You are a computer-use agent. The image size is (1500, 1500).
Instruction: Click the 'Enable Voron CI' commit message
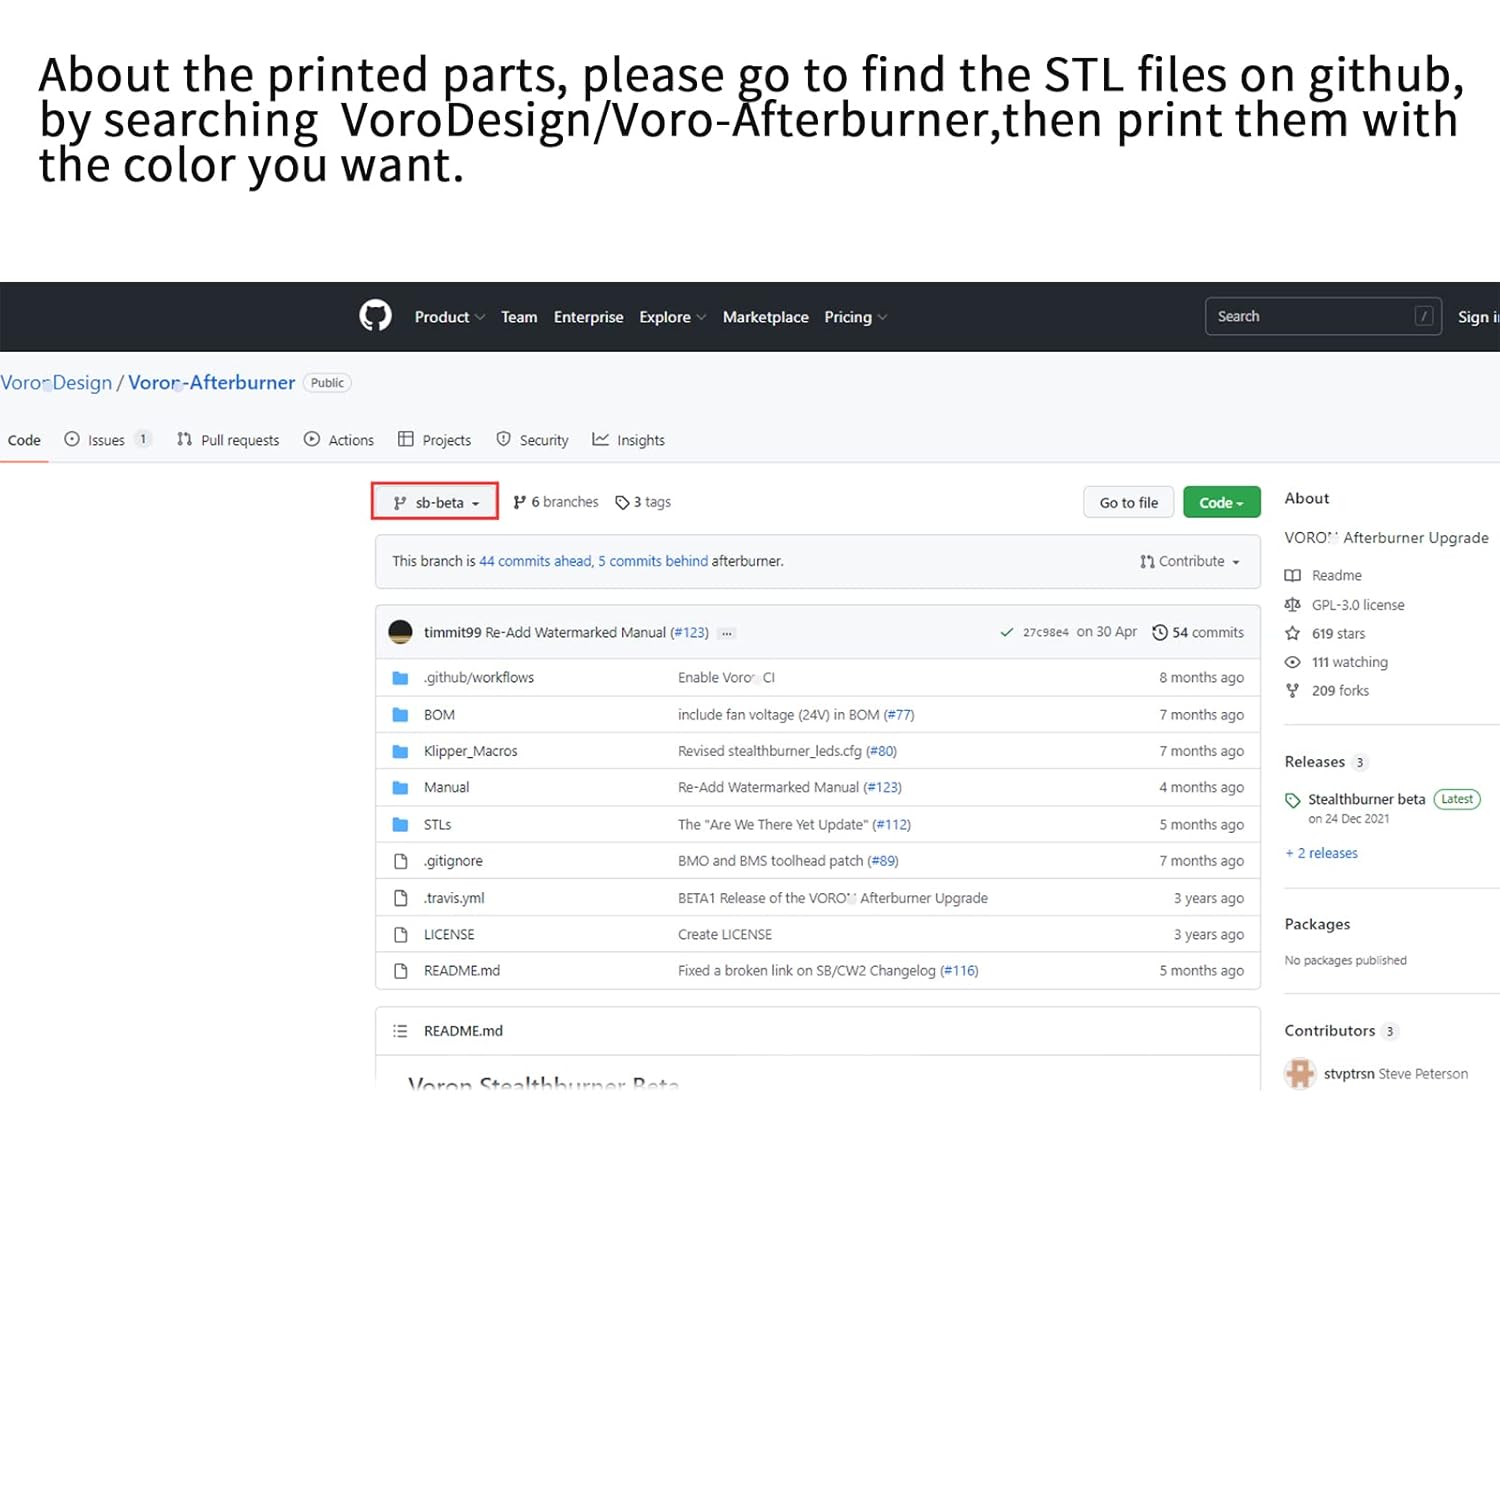[x=726, y=678]
